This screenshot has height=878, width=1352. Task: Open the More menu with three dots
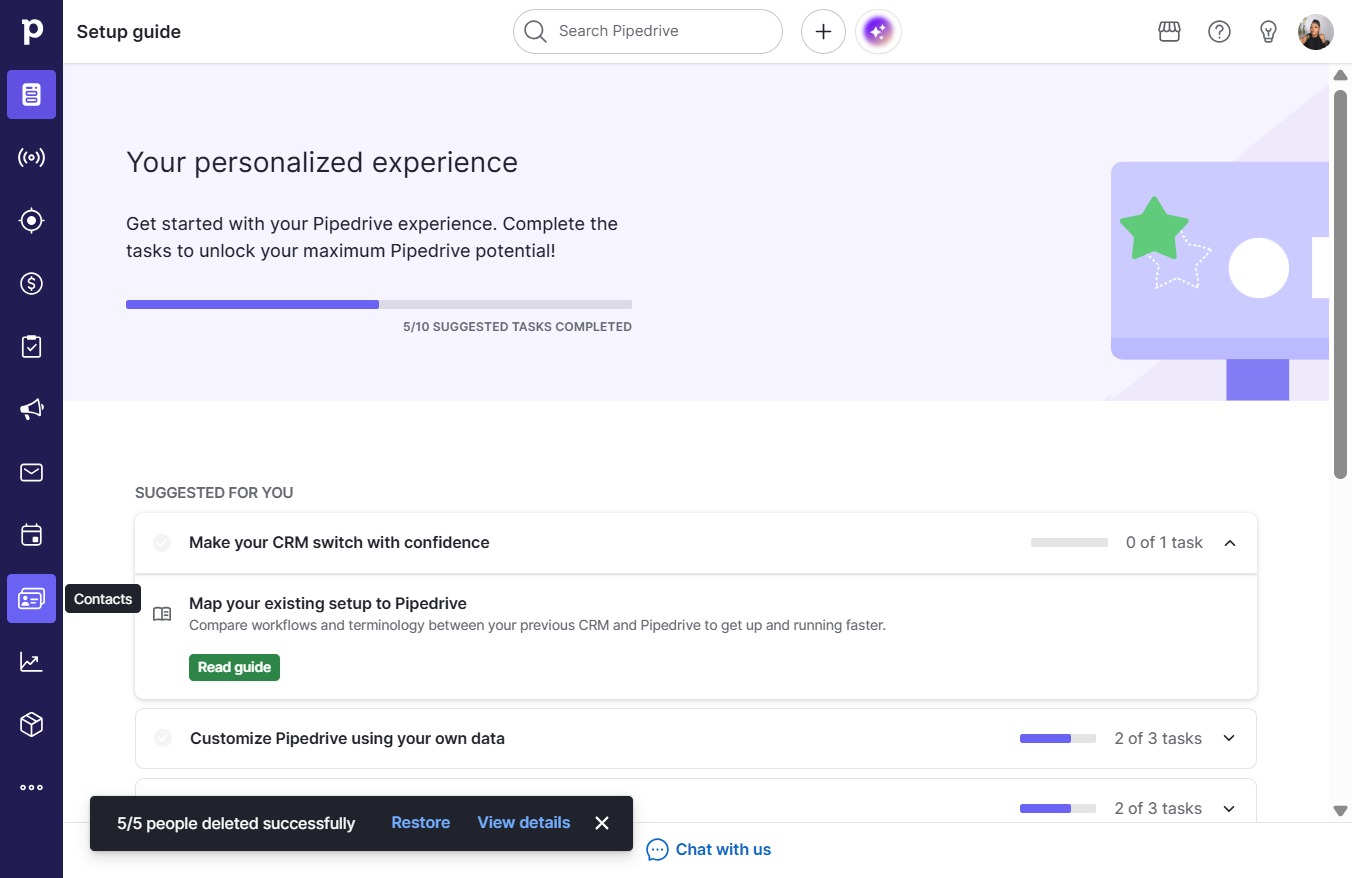click(x=32, y=788)
